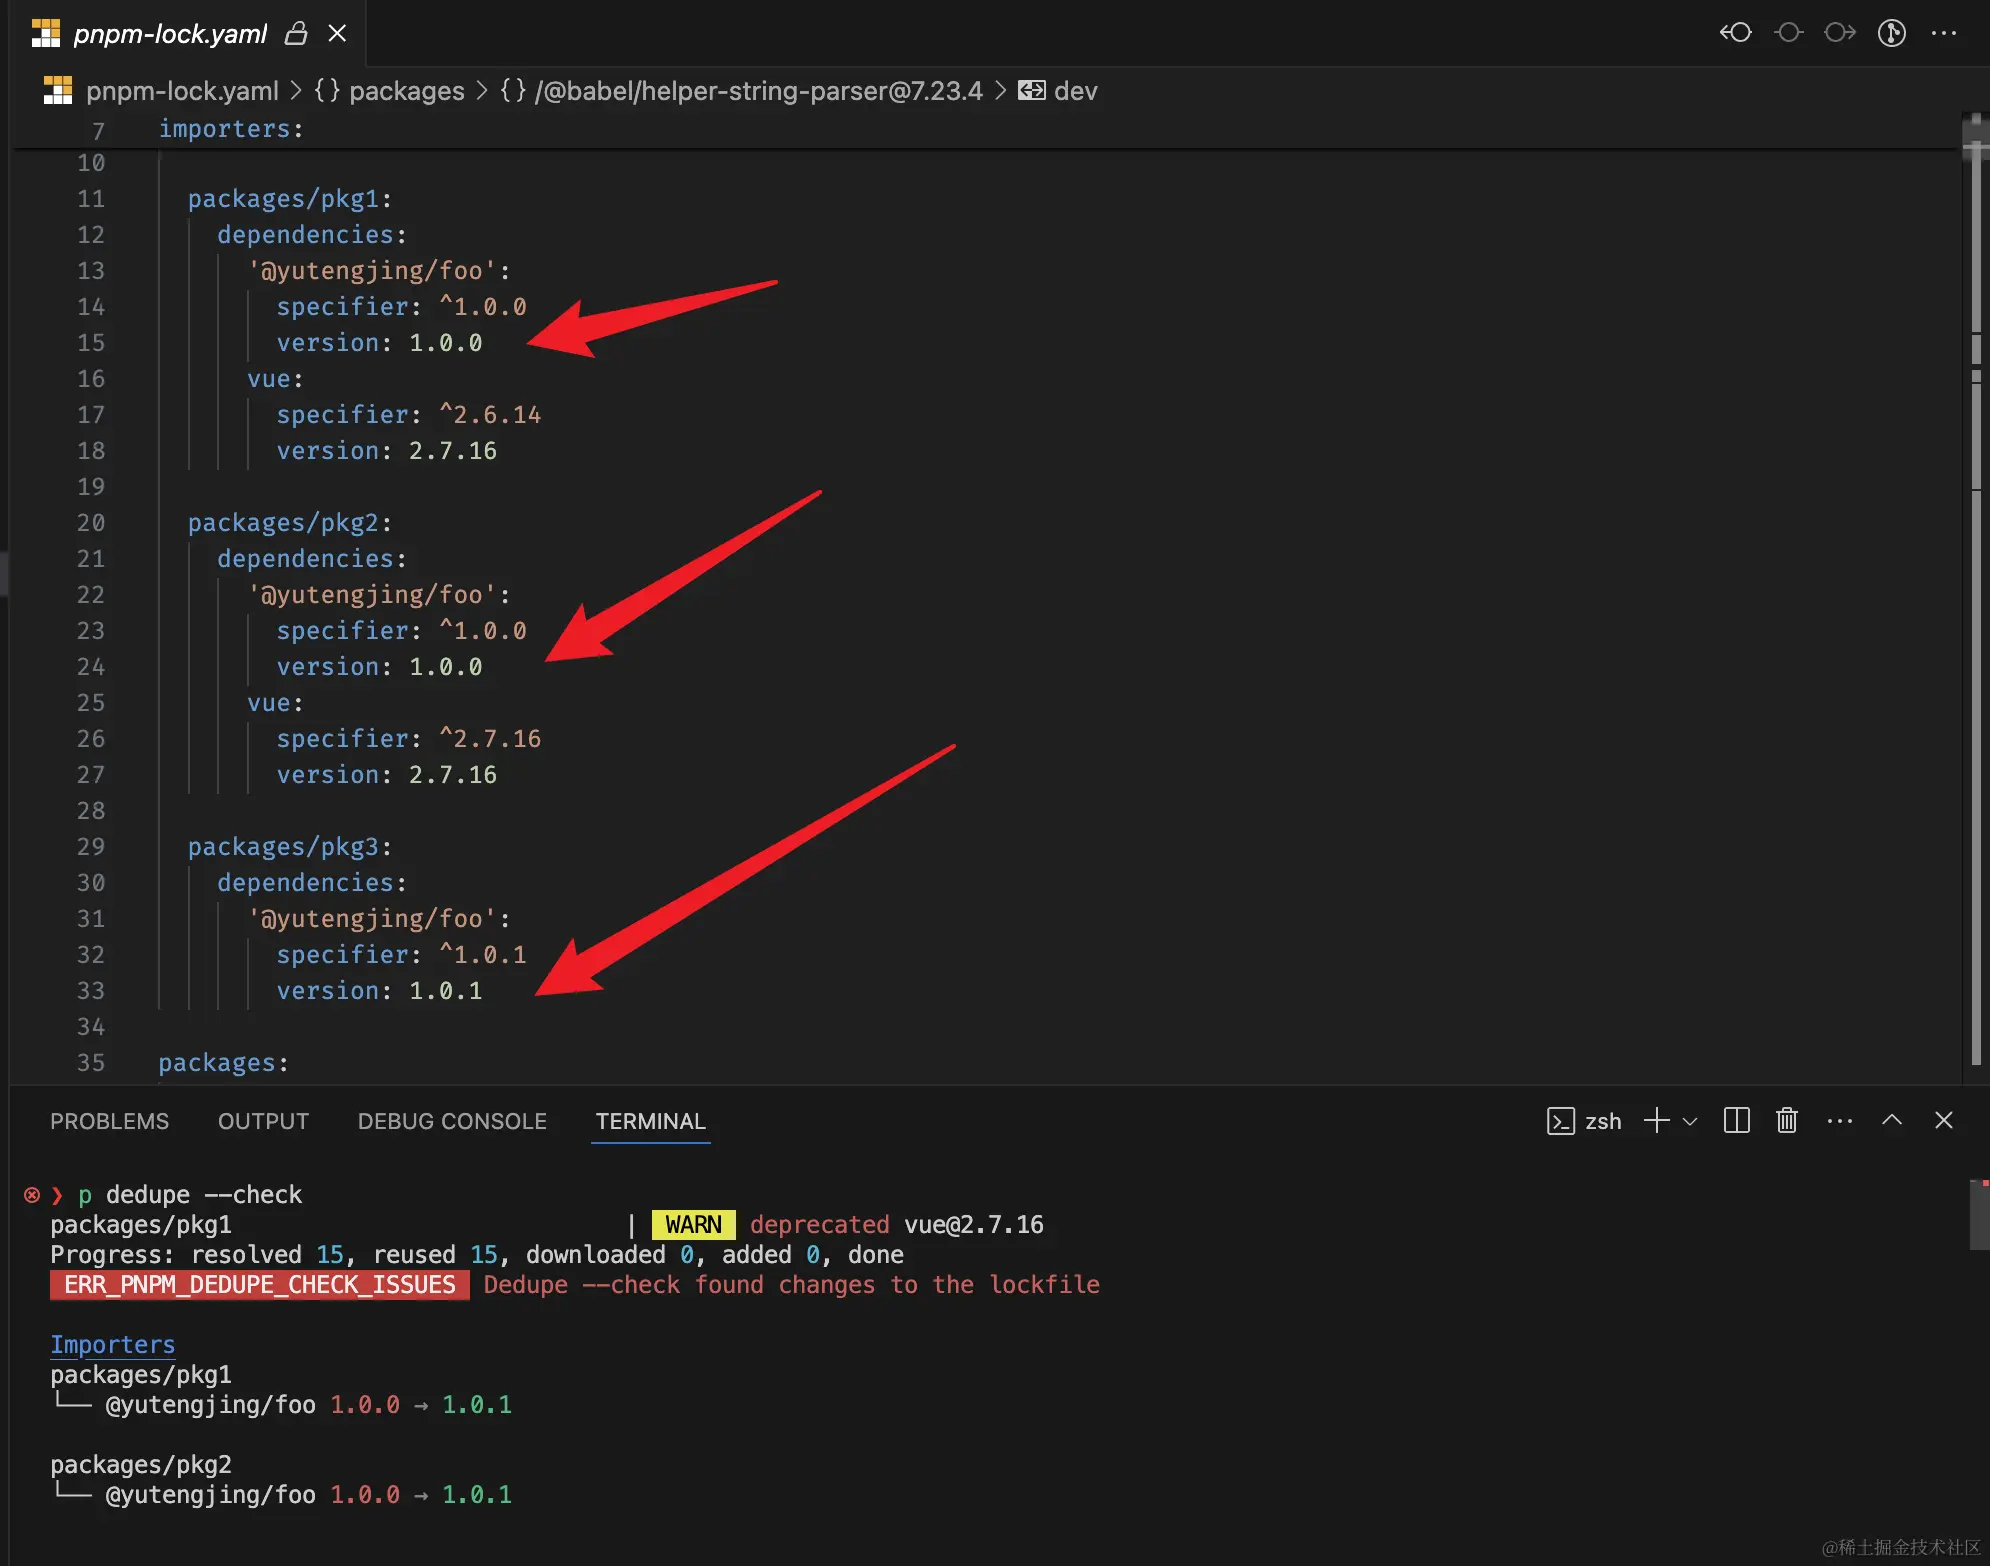Open the packages breadcrumb segment
The image size is (1990, 1566).
tap(407, 91)
